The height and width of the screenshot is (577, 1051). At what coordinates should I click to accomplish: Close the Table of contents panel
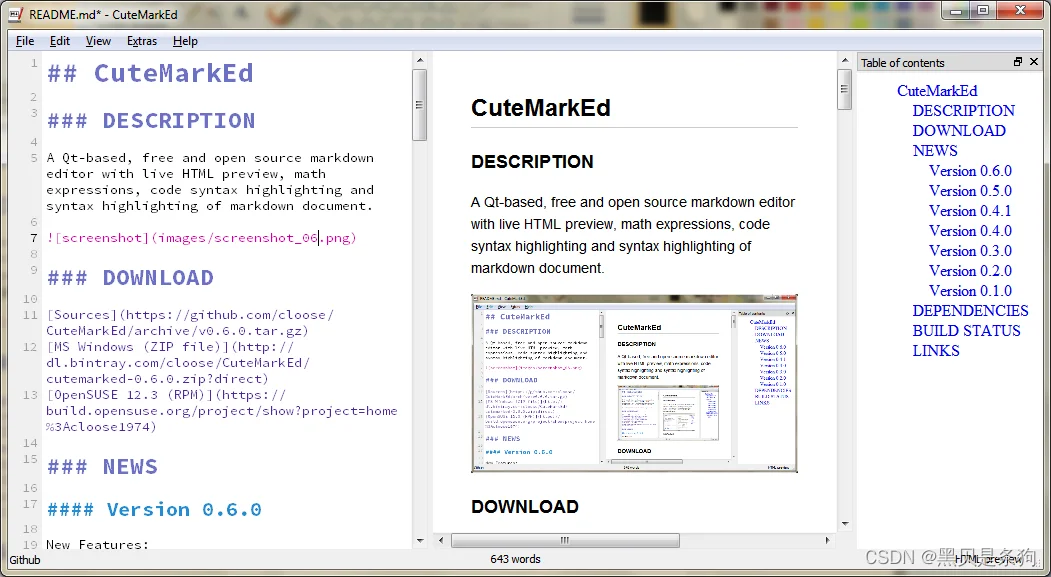(1034, 62)
